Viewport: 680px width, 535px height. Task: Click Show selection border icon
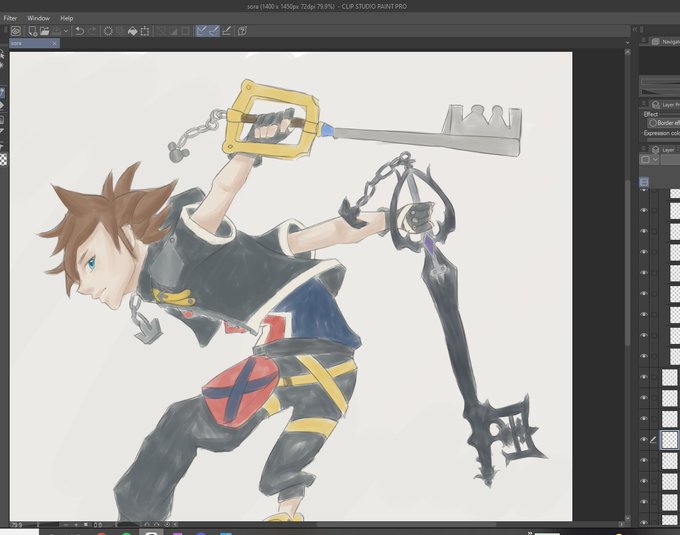(186, 31)
